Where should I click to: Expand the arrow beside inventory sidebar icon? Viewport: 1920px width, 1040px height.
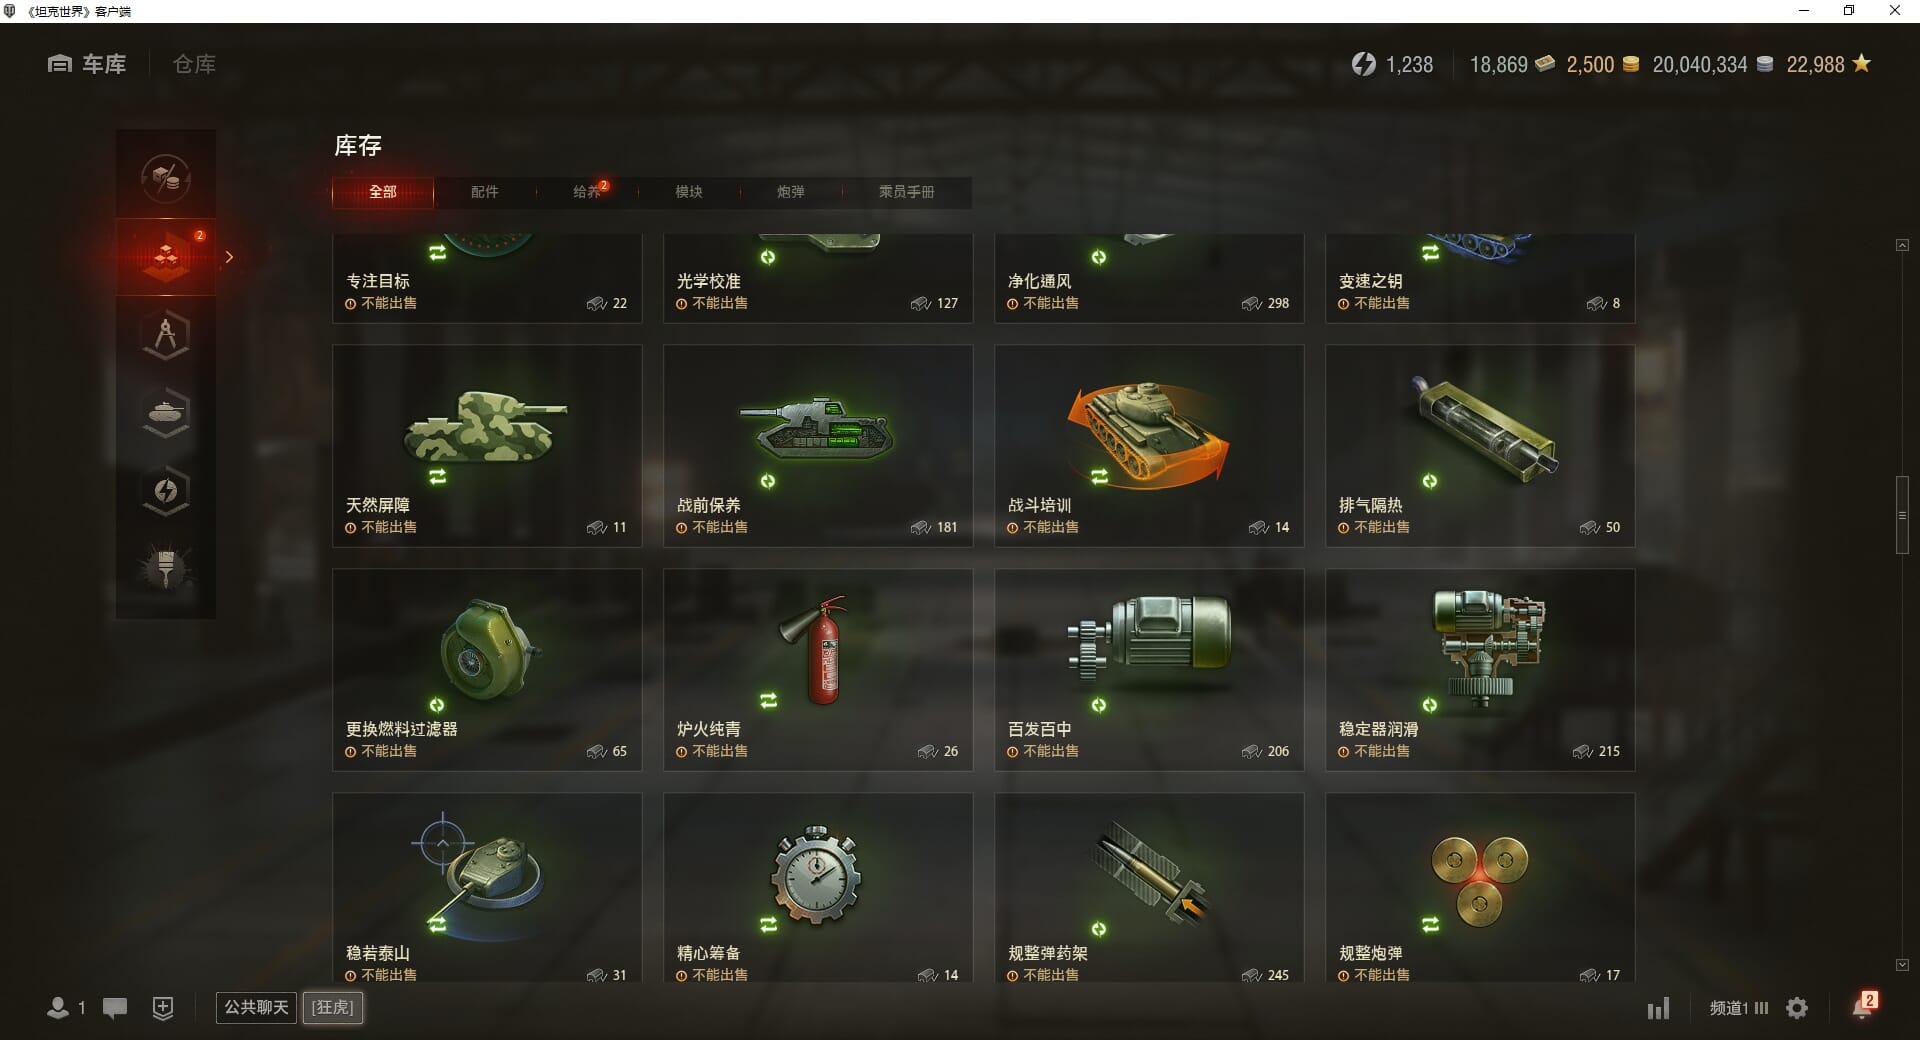pyautogui.click(x=229, y=257)
